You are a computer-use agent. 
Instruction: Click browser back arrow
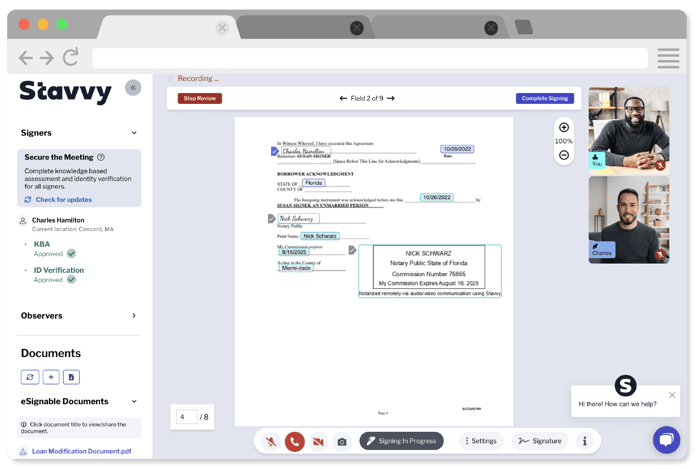tap(25, 58)
